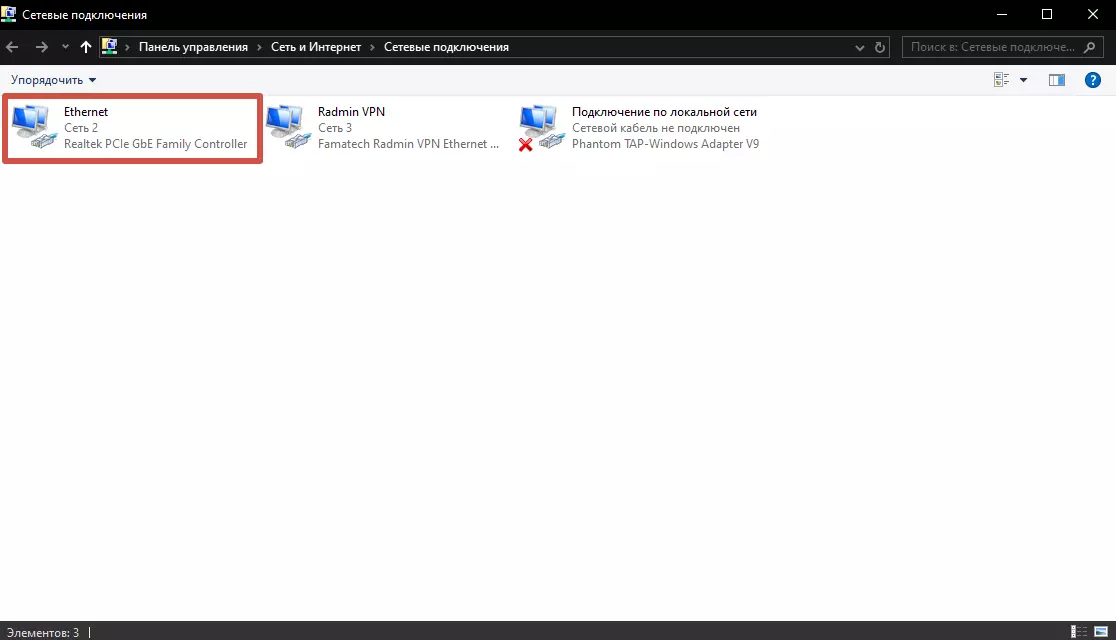Click the 'Сеть 3' network label
The width and height of the screenshot is (1116, 640).
(x=335, y=128)
